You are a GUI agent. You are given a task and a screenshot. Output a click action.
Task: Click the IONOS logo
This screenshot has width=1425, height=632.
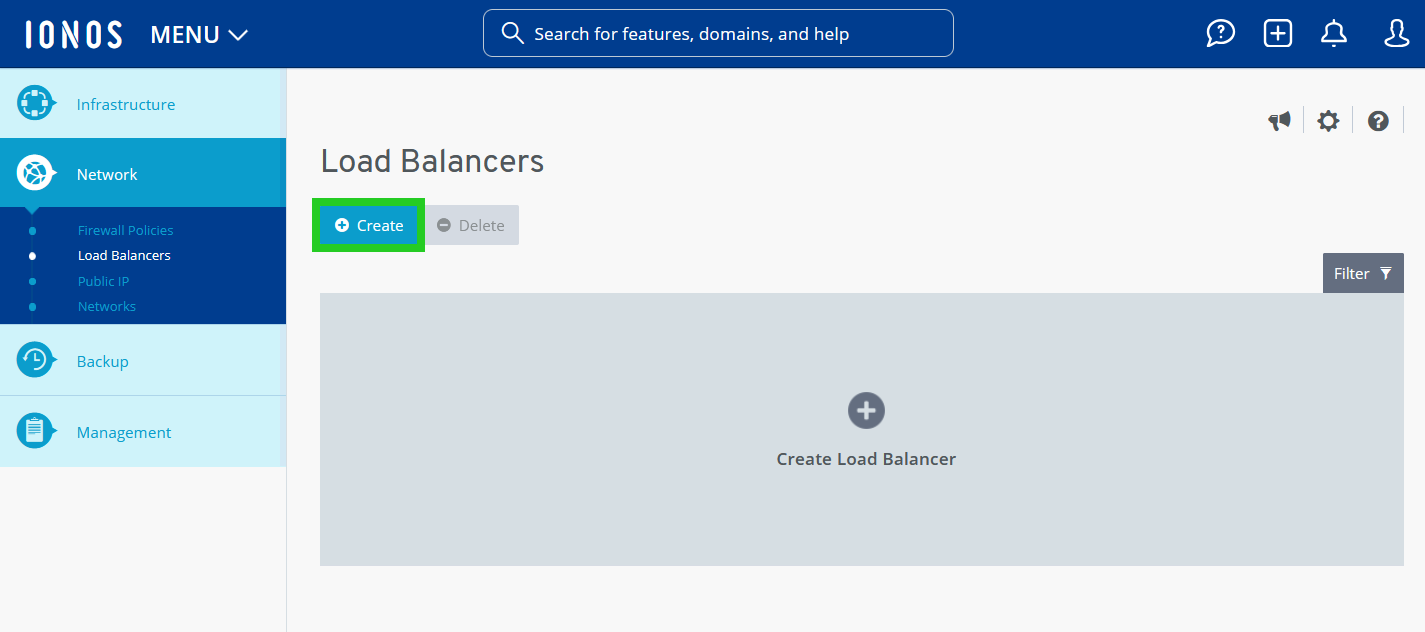[x=72, y=33]
